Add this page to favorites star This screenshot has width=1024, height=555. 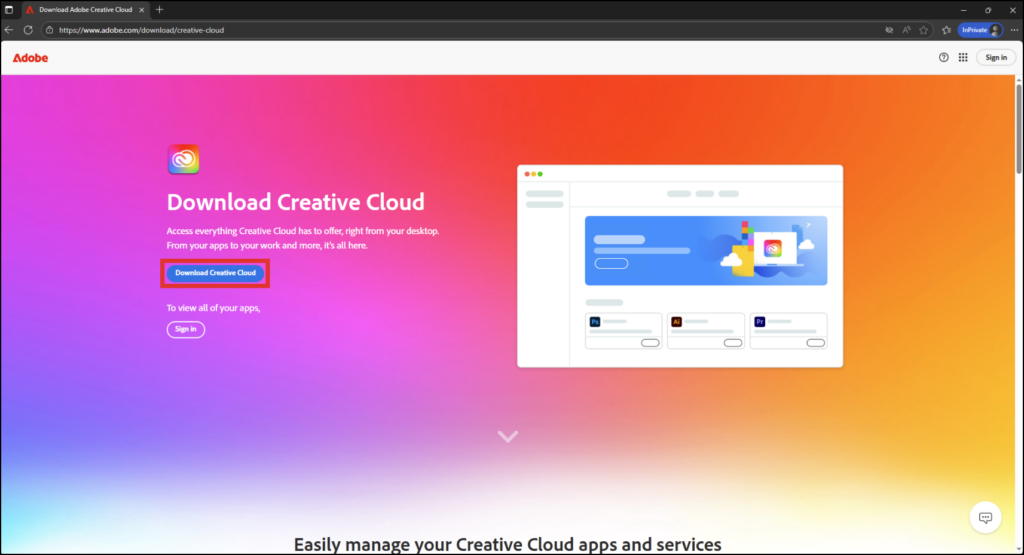pyautogui.click(x=924, y=30)
